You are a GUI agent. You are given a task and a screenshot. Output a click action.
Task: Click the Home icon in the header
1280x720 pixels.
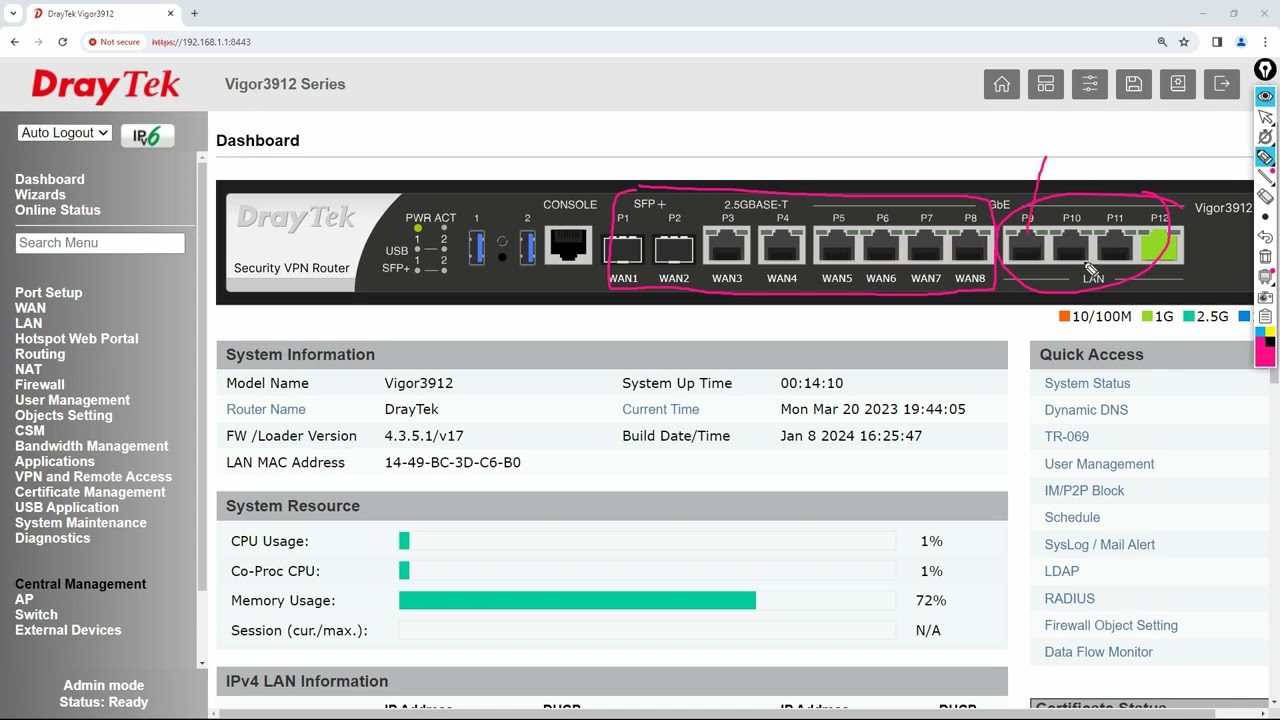click(1001, 84)
